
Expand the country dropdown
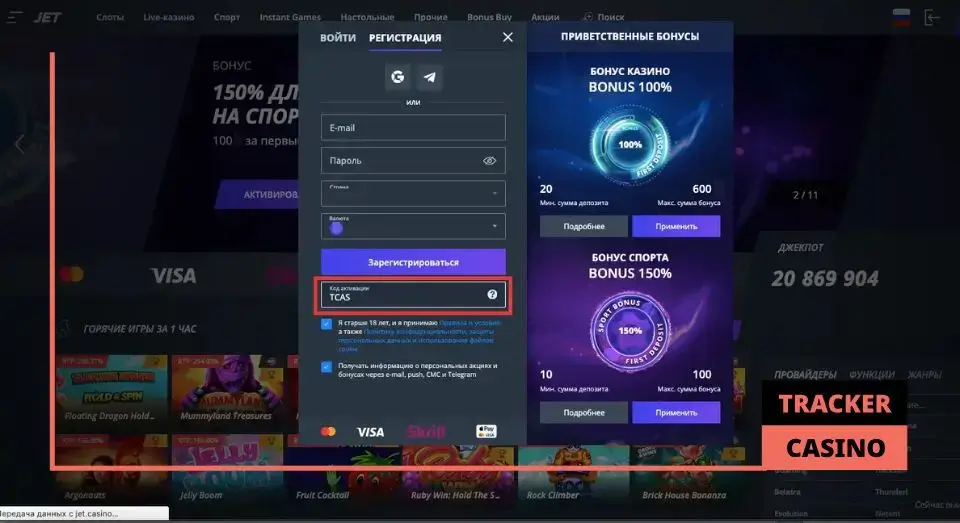click(x=413, y=194)
